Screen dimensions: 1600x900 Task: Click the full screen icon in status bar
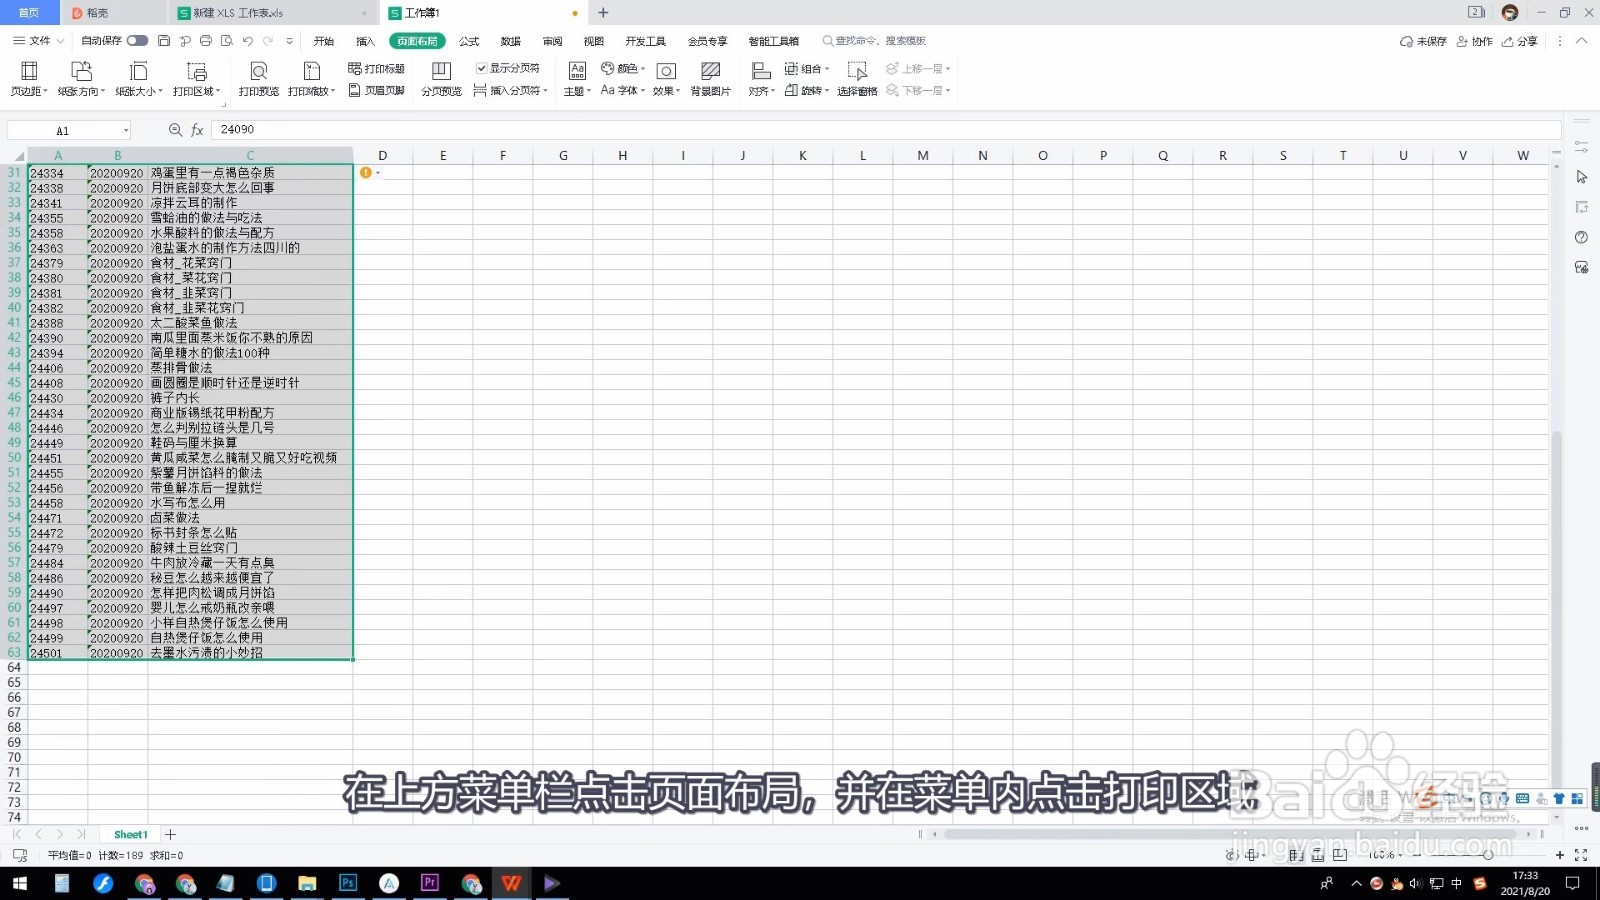coord(1581,855)
